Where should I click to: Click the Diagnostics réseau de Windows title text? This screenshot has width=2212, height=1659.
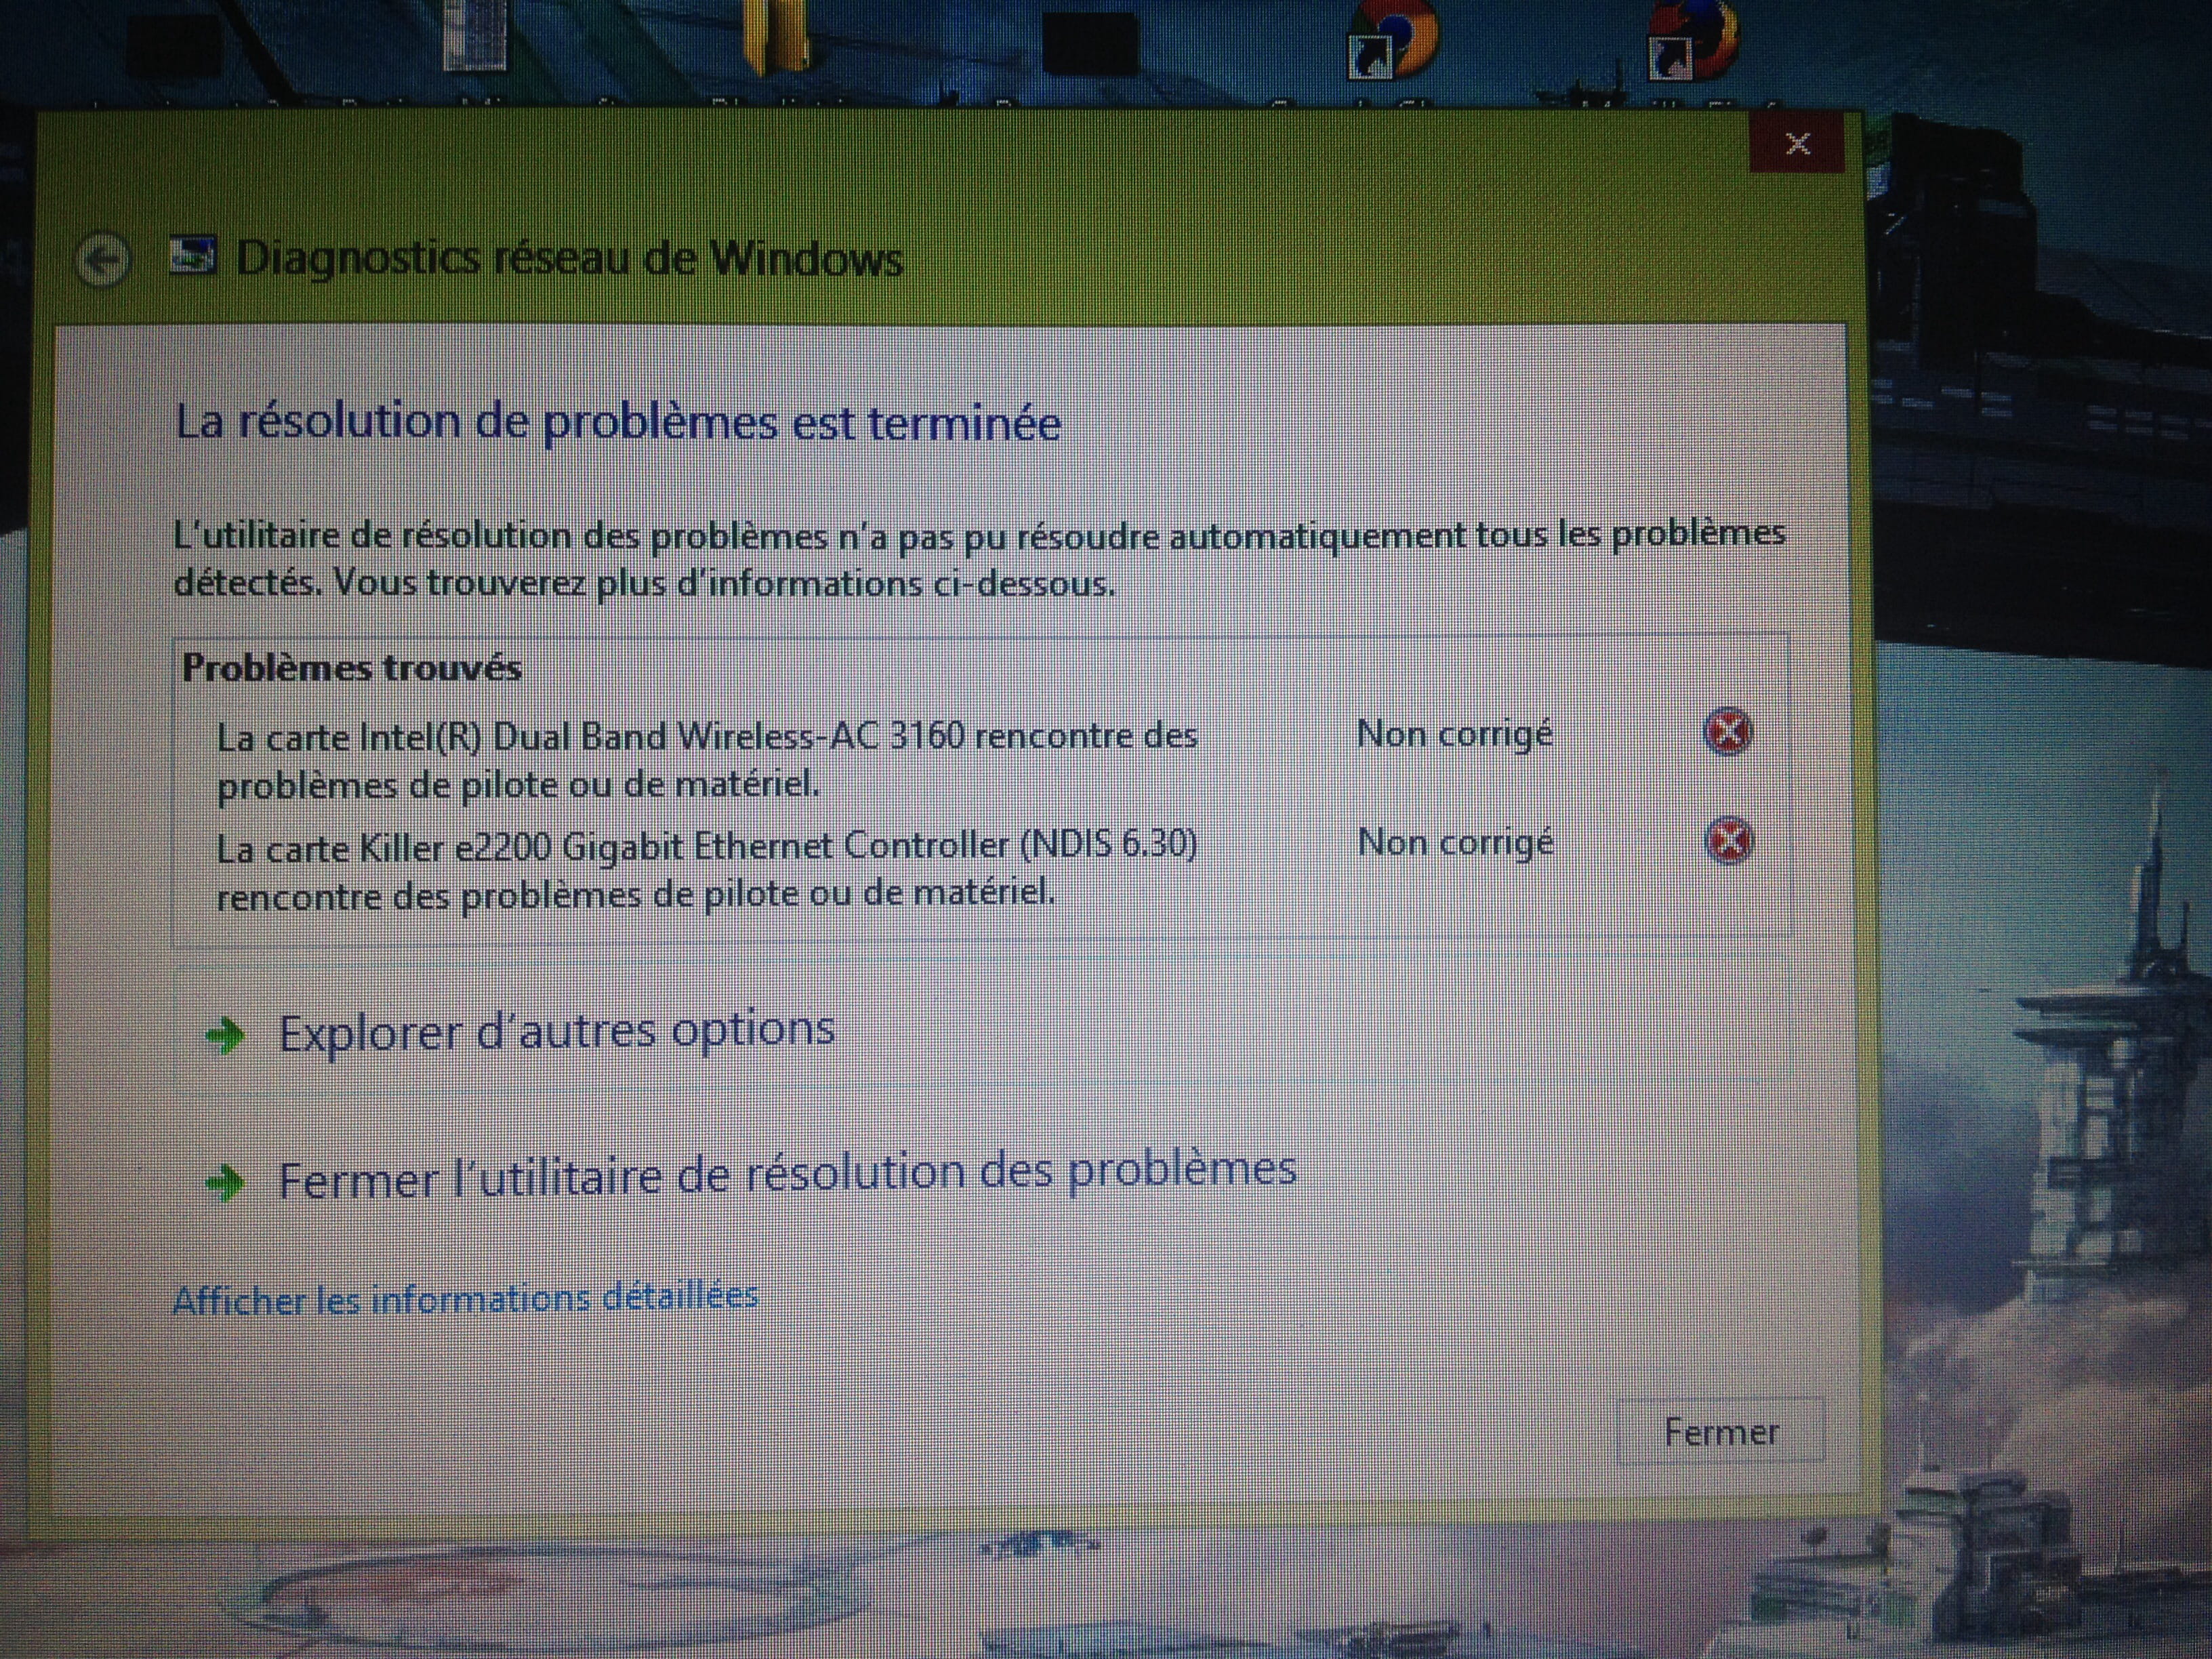click(x=569, y=259)
